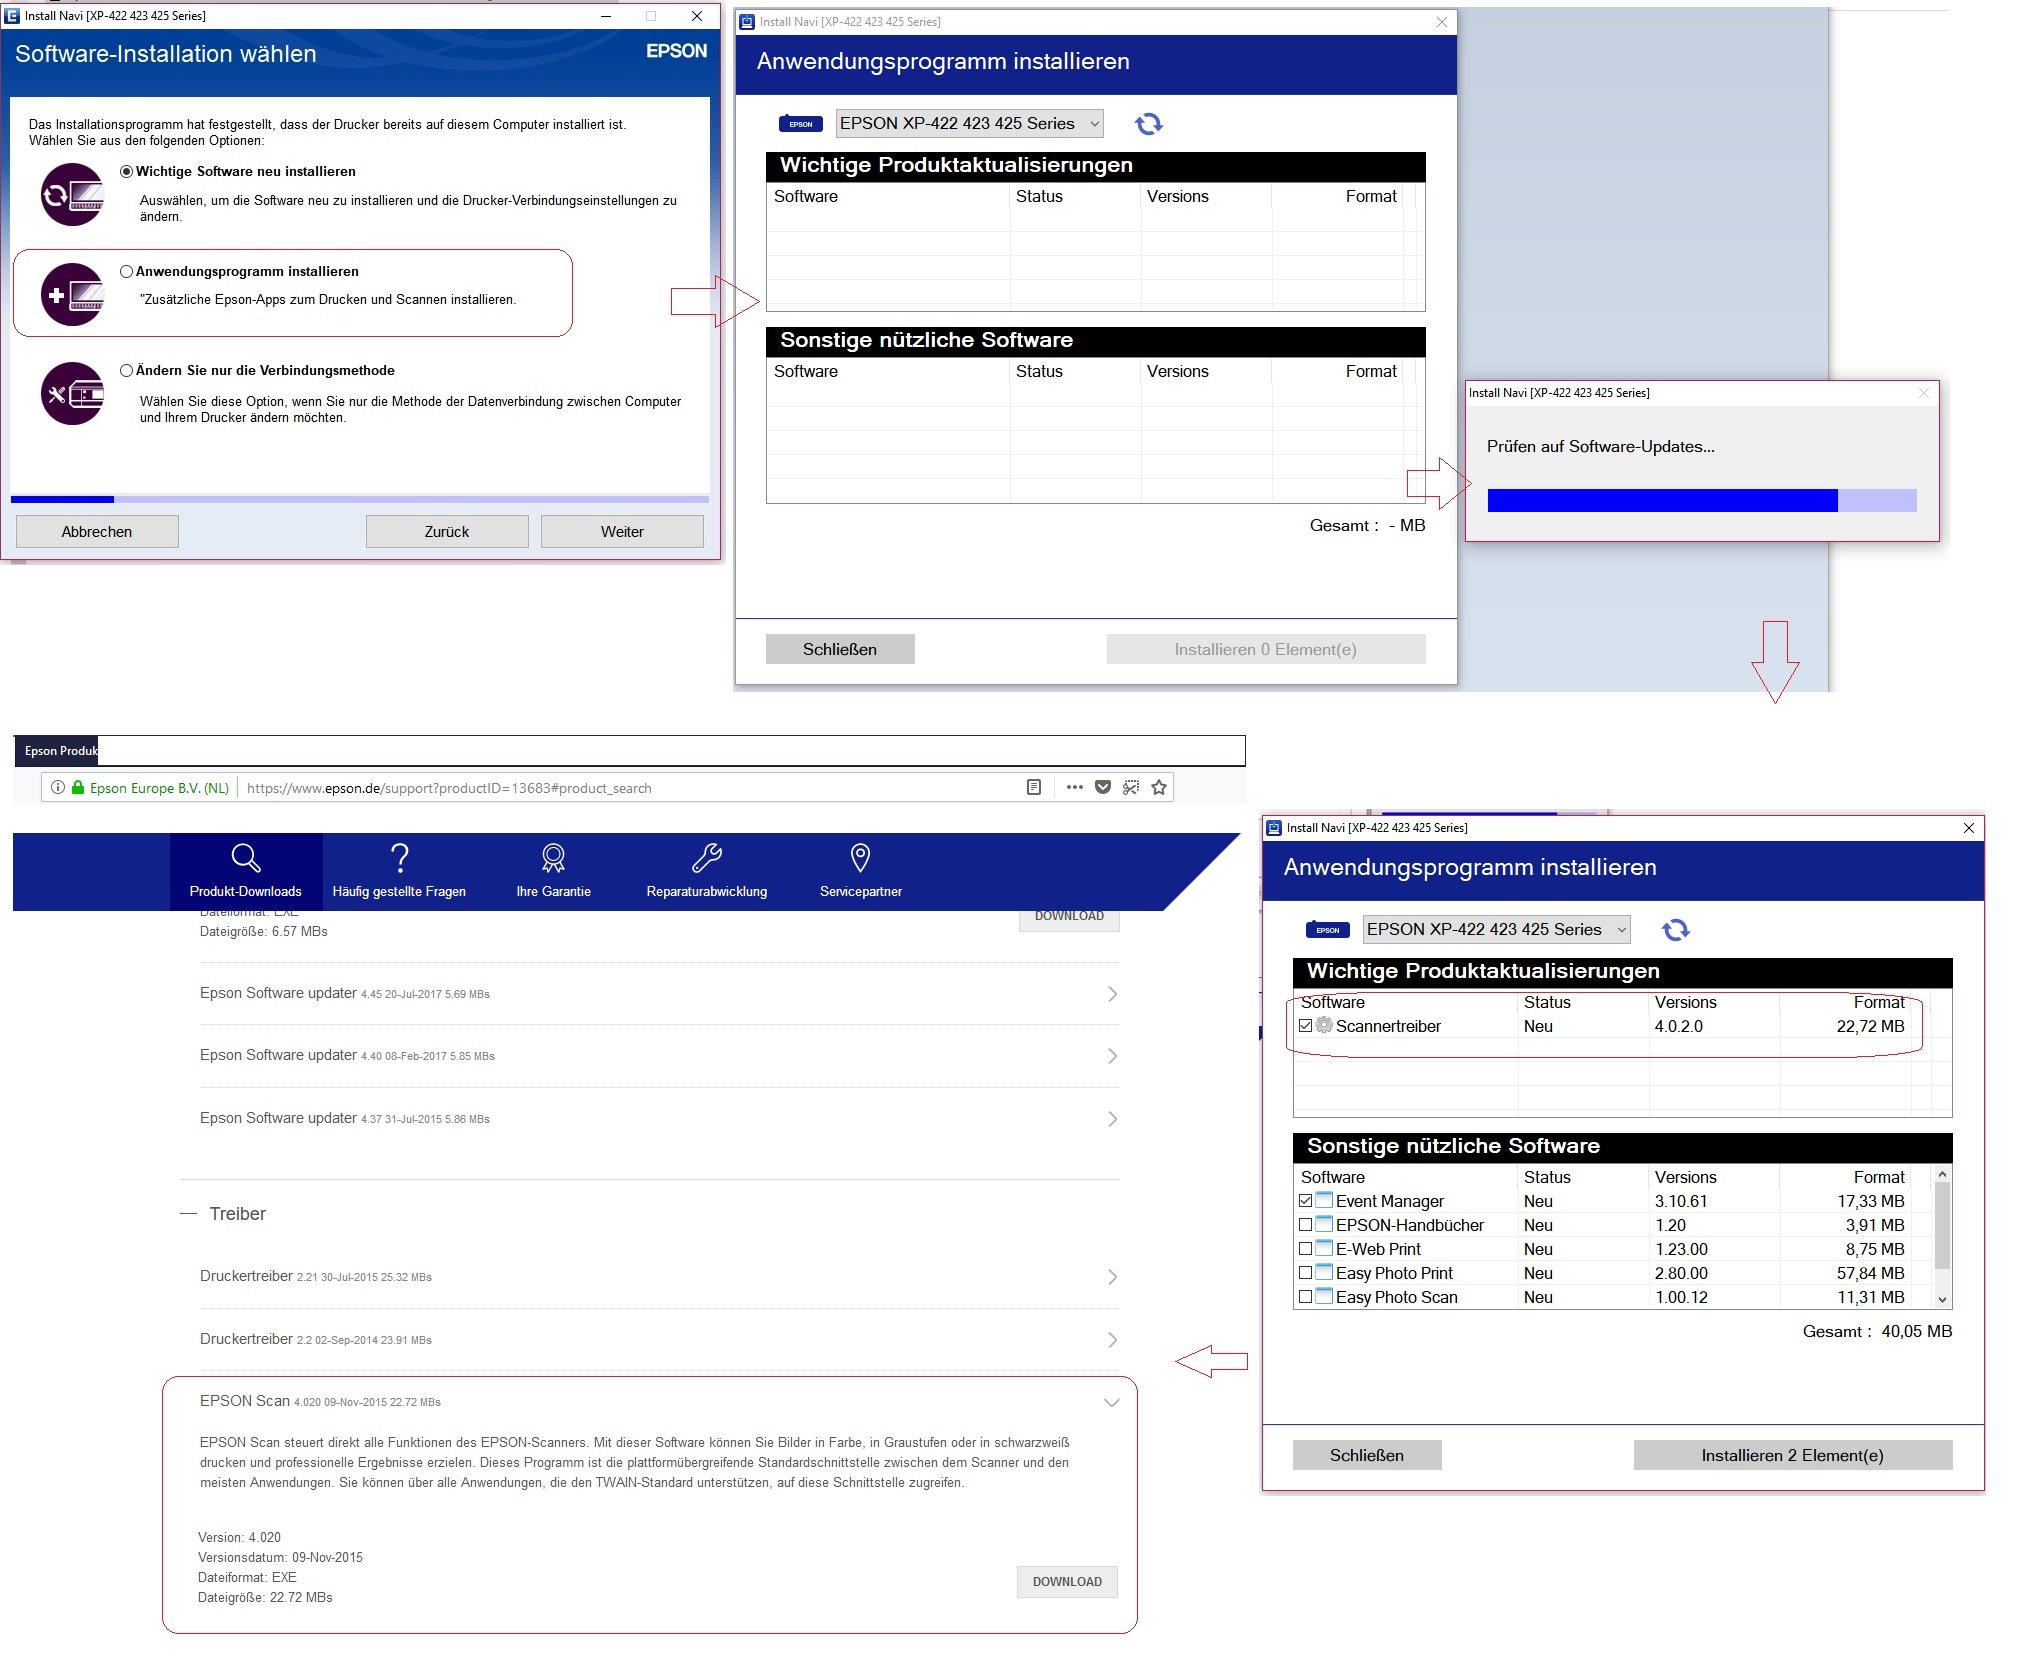Click the bookmark star in the address bar
This screenshot has height=1673, width=2029.
point(1159,788)
